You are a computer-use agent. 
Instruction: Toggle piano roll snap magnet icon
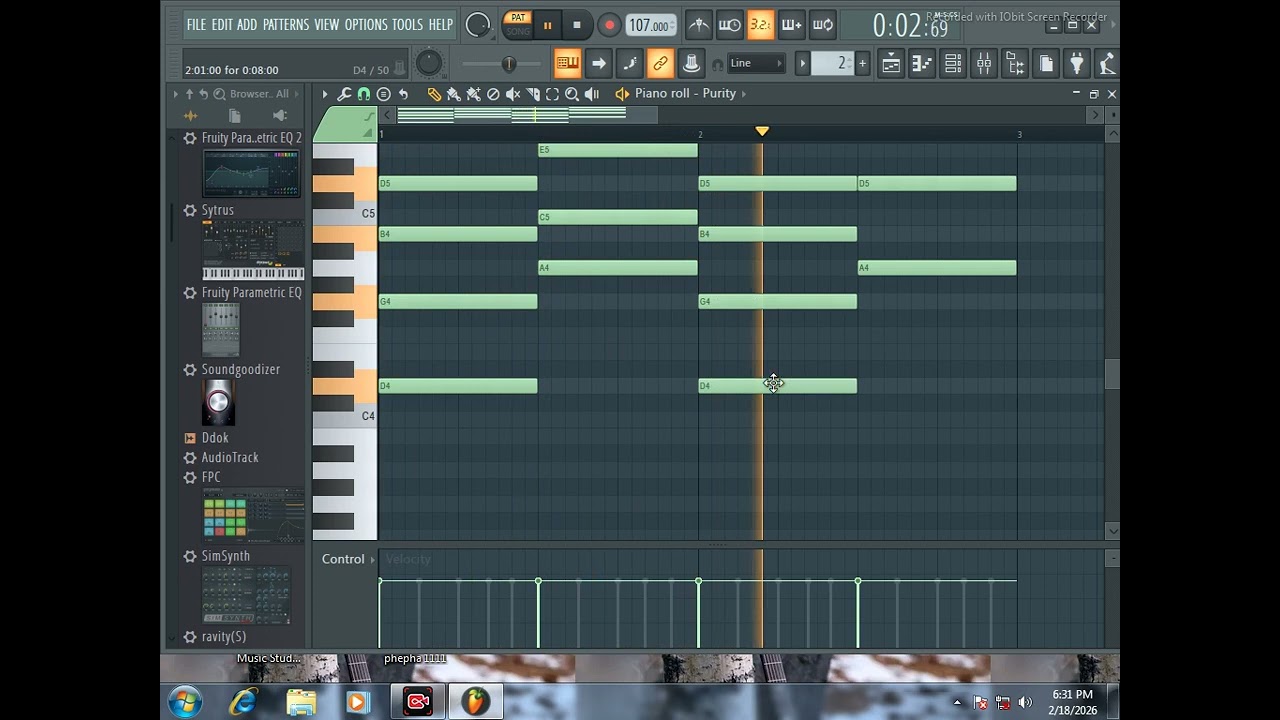[x=363, y=94]
